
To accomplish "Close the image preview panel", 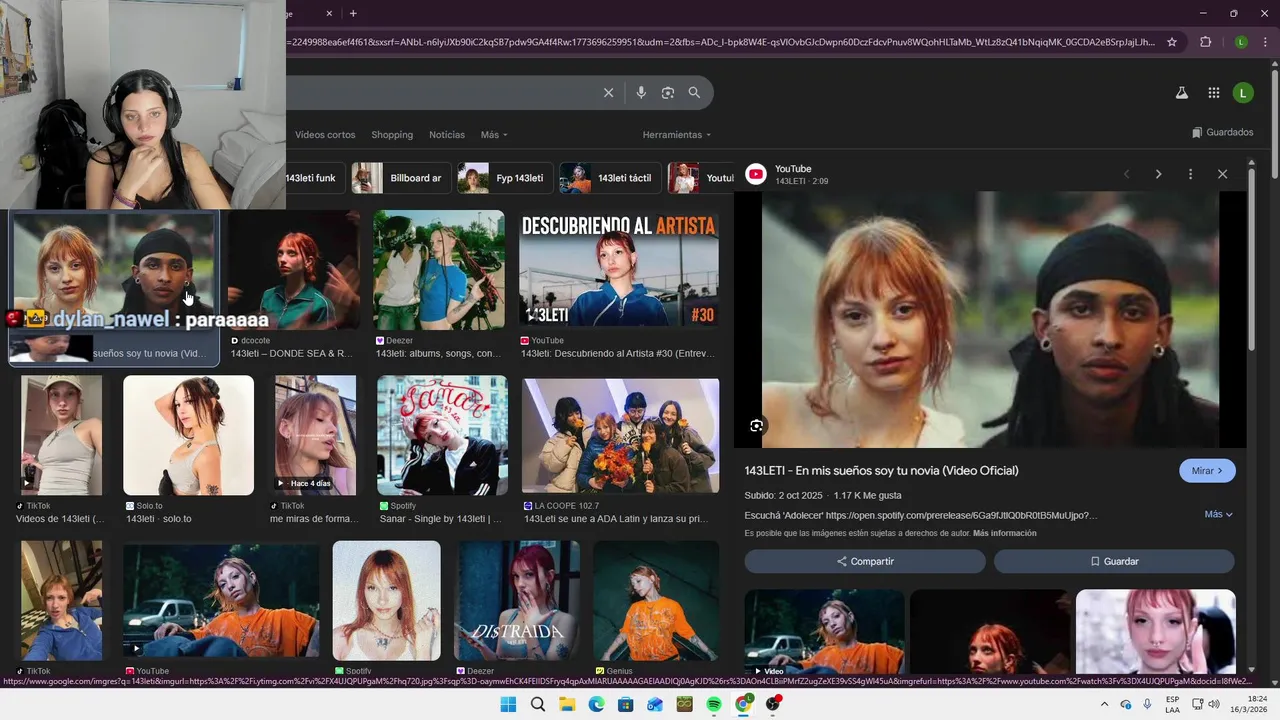I will click(x=1222, y=174).
